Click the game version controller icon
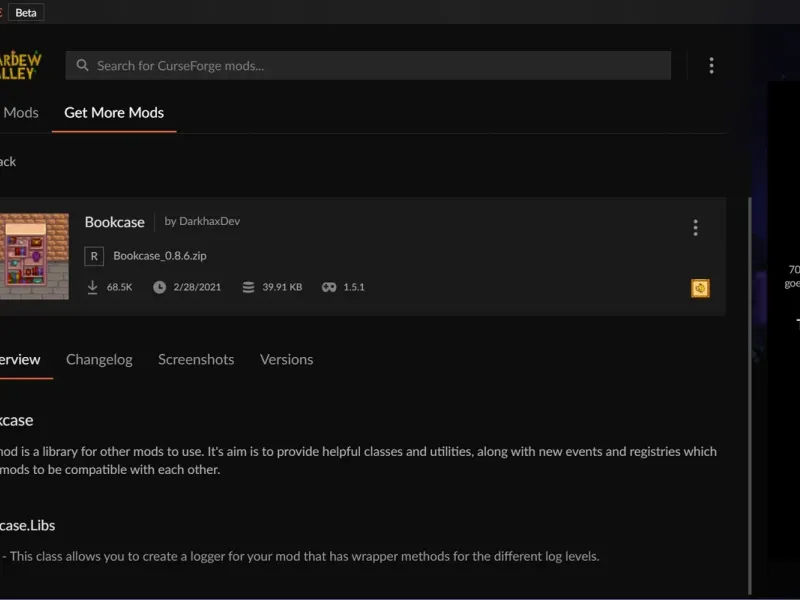 pyautogui.click(x=329, y=287)
